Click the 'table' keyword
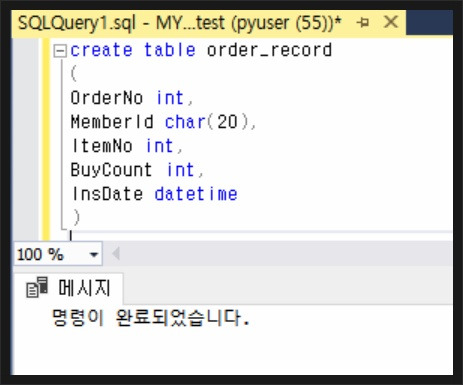The width and height of the screenshot is (463, 385). pyautogui.click(x=170, y=50)
